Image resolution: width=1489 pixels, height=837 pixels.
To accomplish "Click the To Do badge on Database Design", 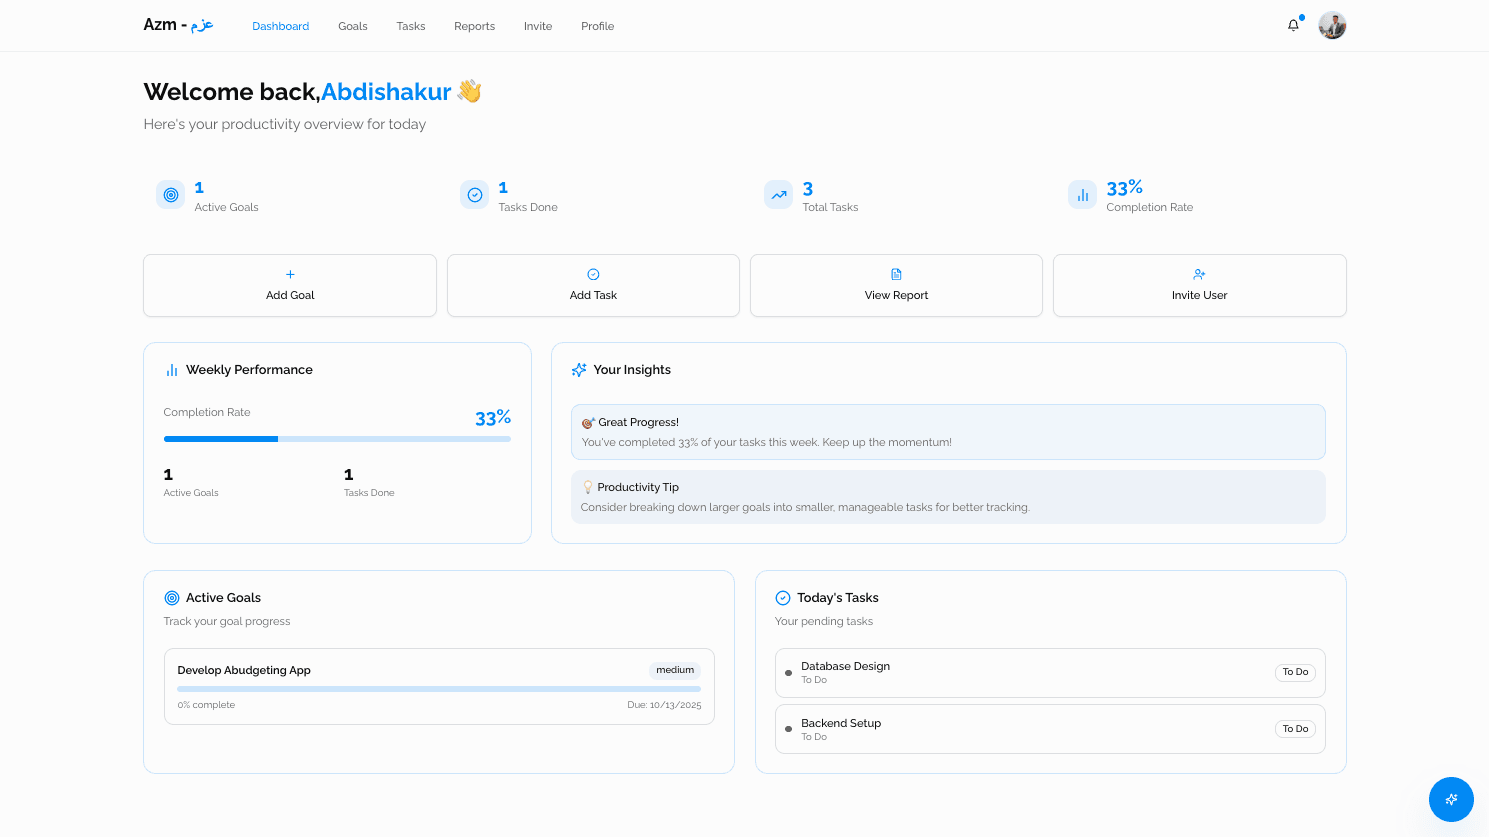I will click(x=1295, y=672).
